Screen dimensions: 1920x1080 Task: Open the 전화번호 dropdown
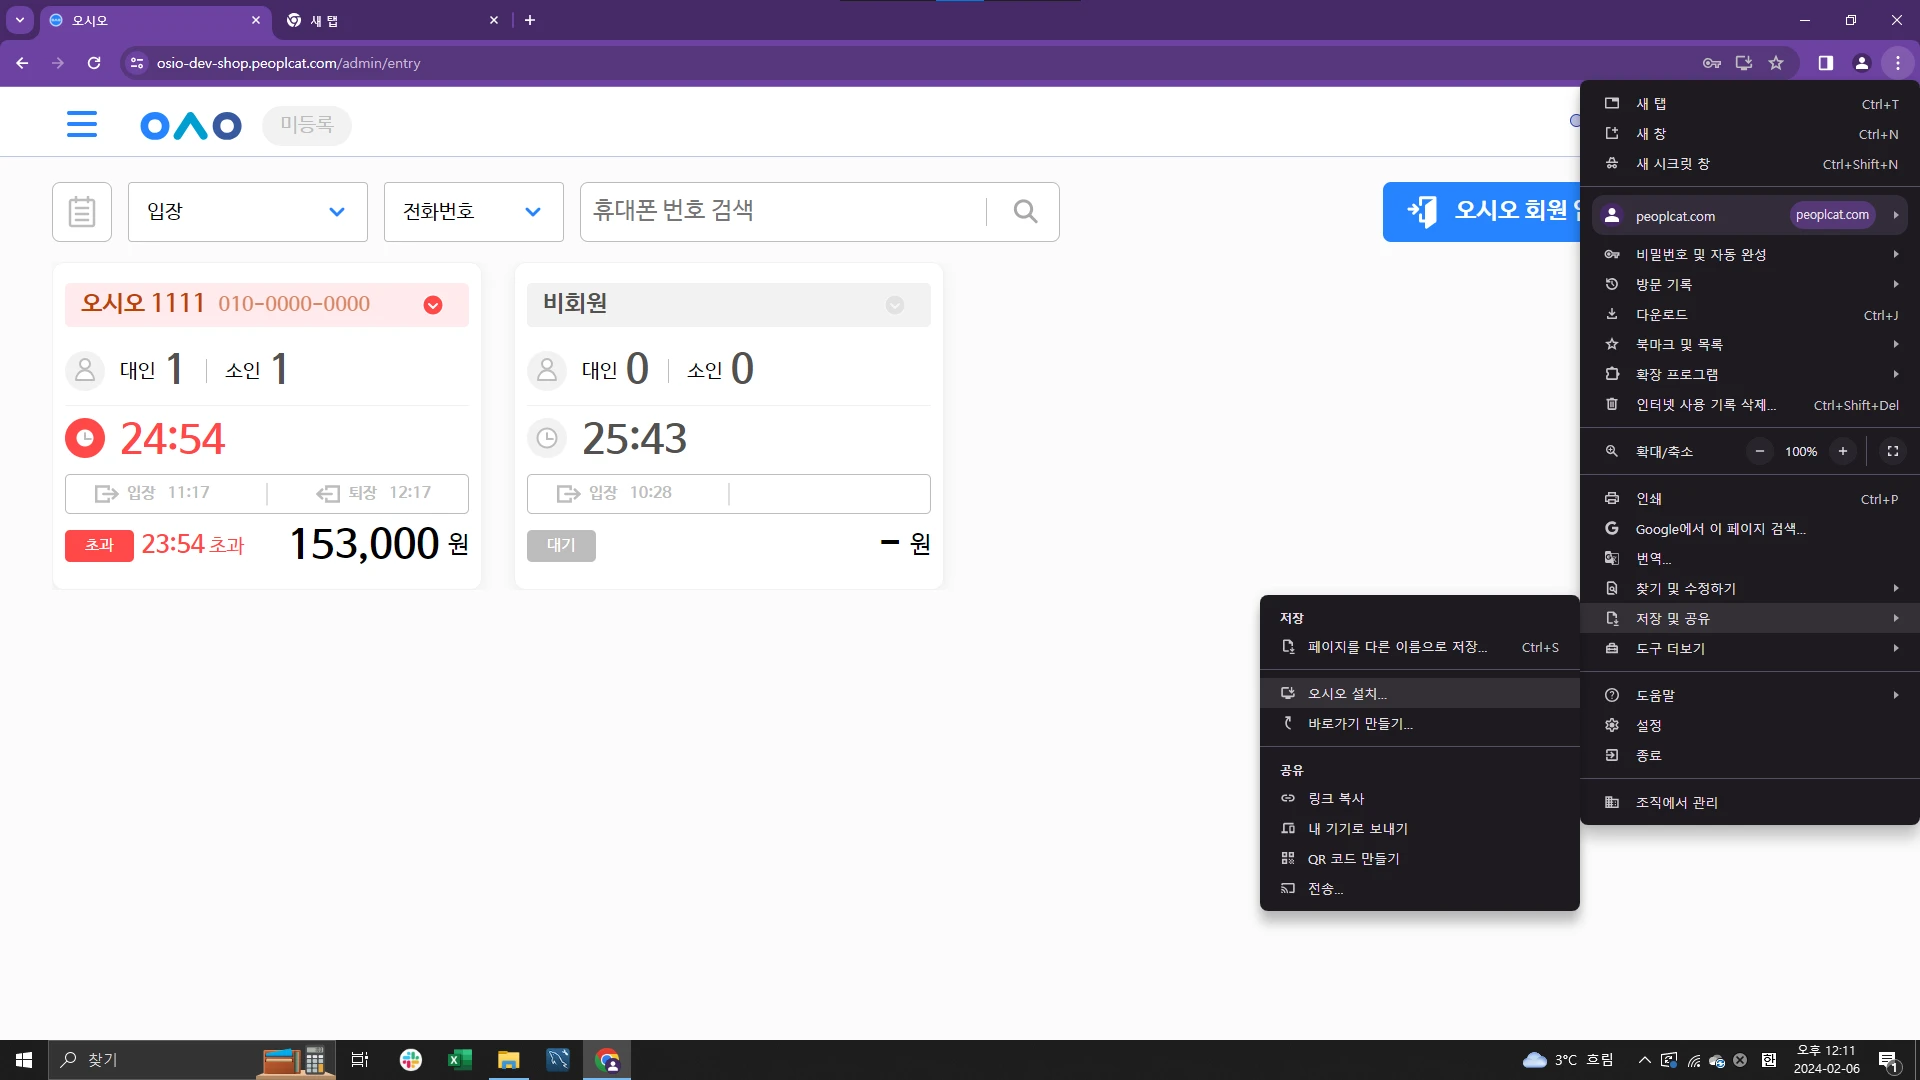(474, 212)
